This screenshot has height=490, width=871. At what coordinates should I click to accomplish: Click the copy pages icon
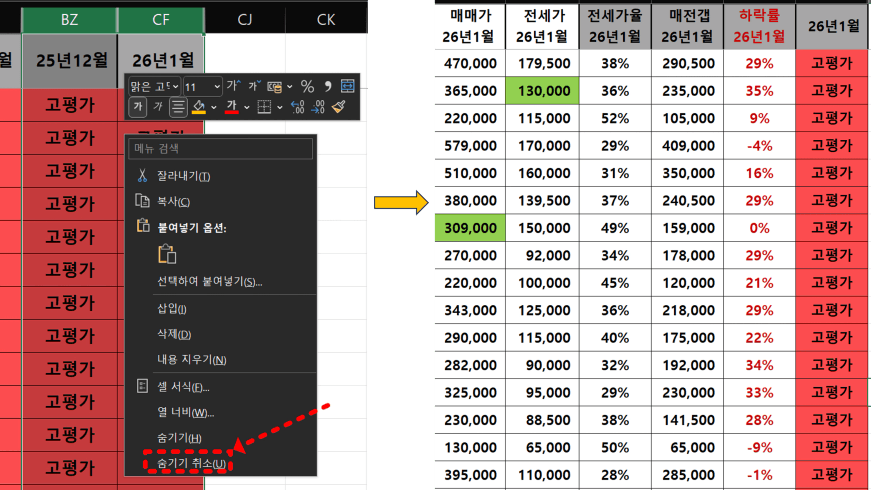[x=142, y=201]
